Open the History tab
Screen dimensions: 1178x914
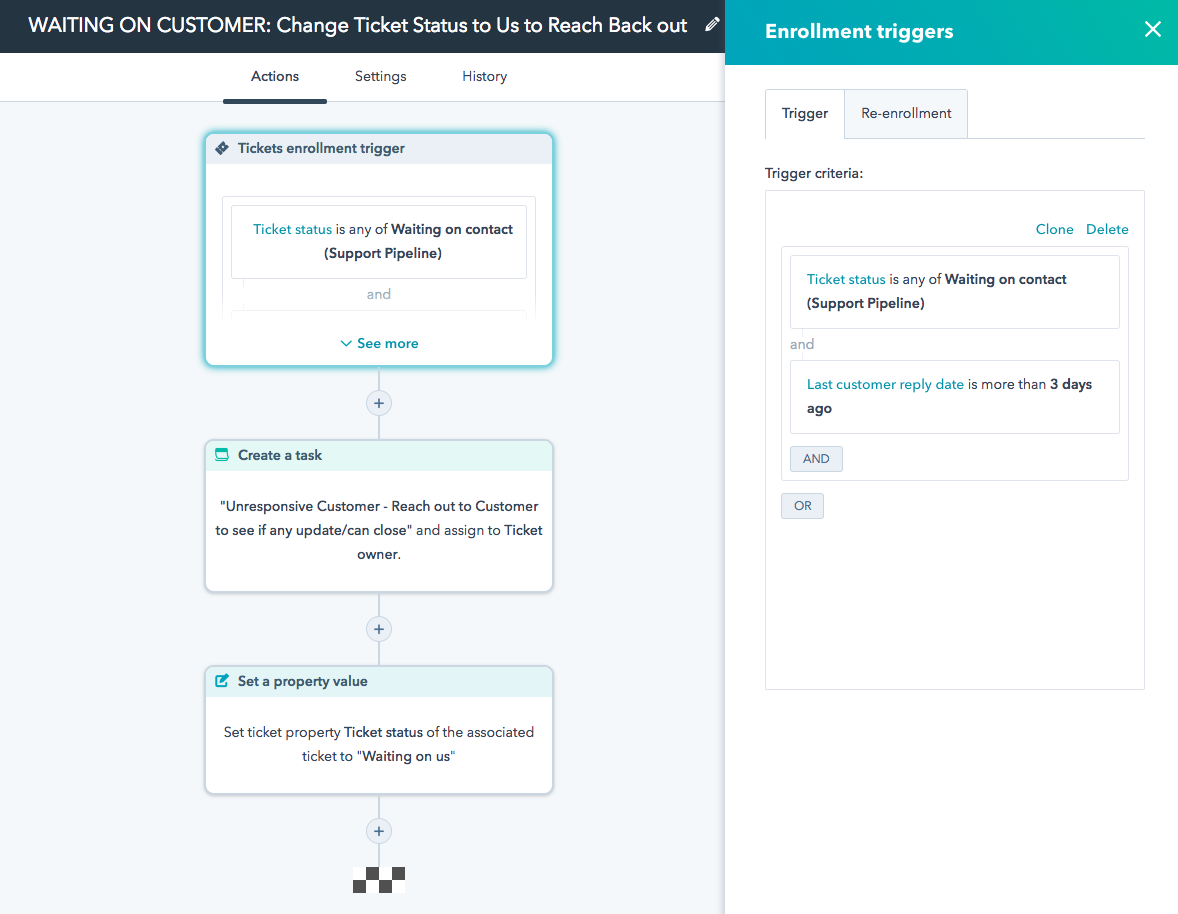484,77
